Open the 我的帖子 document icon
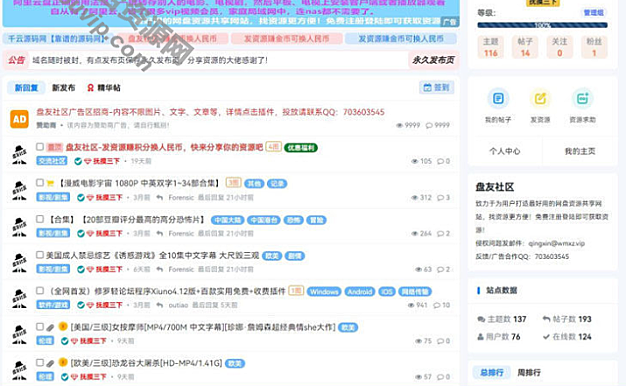 point(498,98)
